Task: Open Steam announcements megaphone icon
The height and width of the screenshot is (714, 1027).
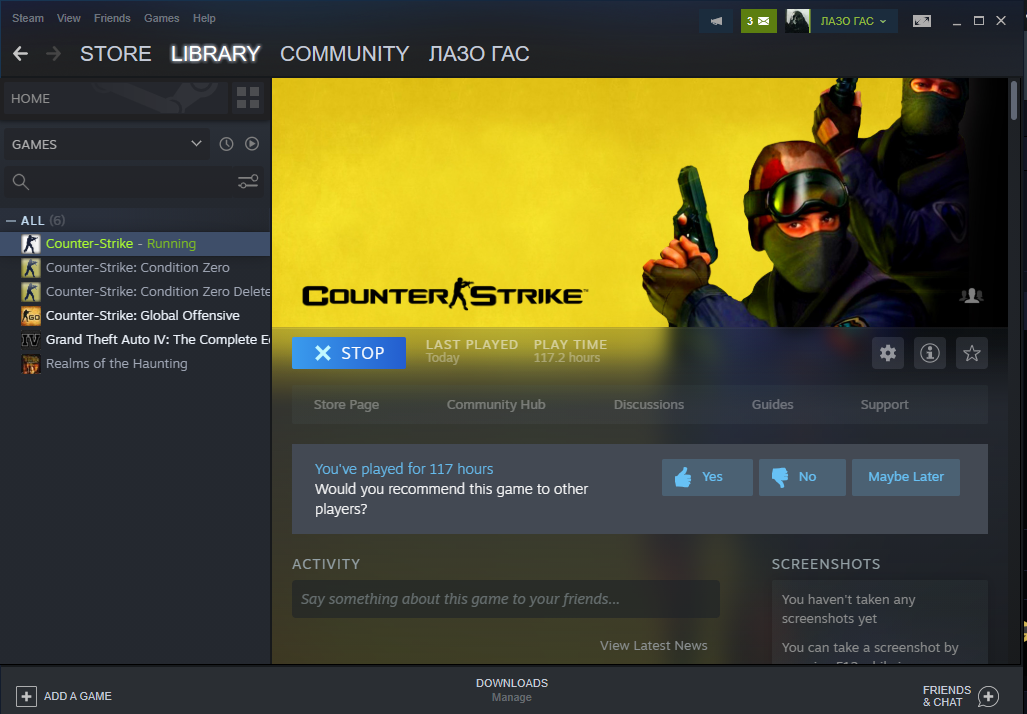Action: coord(716,21)
